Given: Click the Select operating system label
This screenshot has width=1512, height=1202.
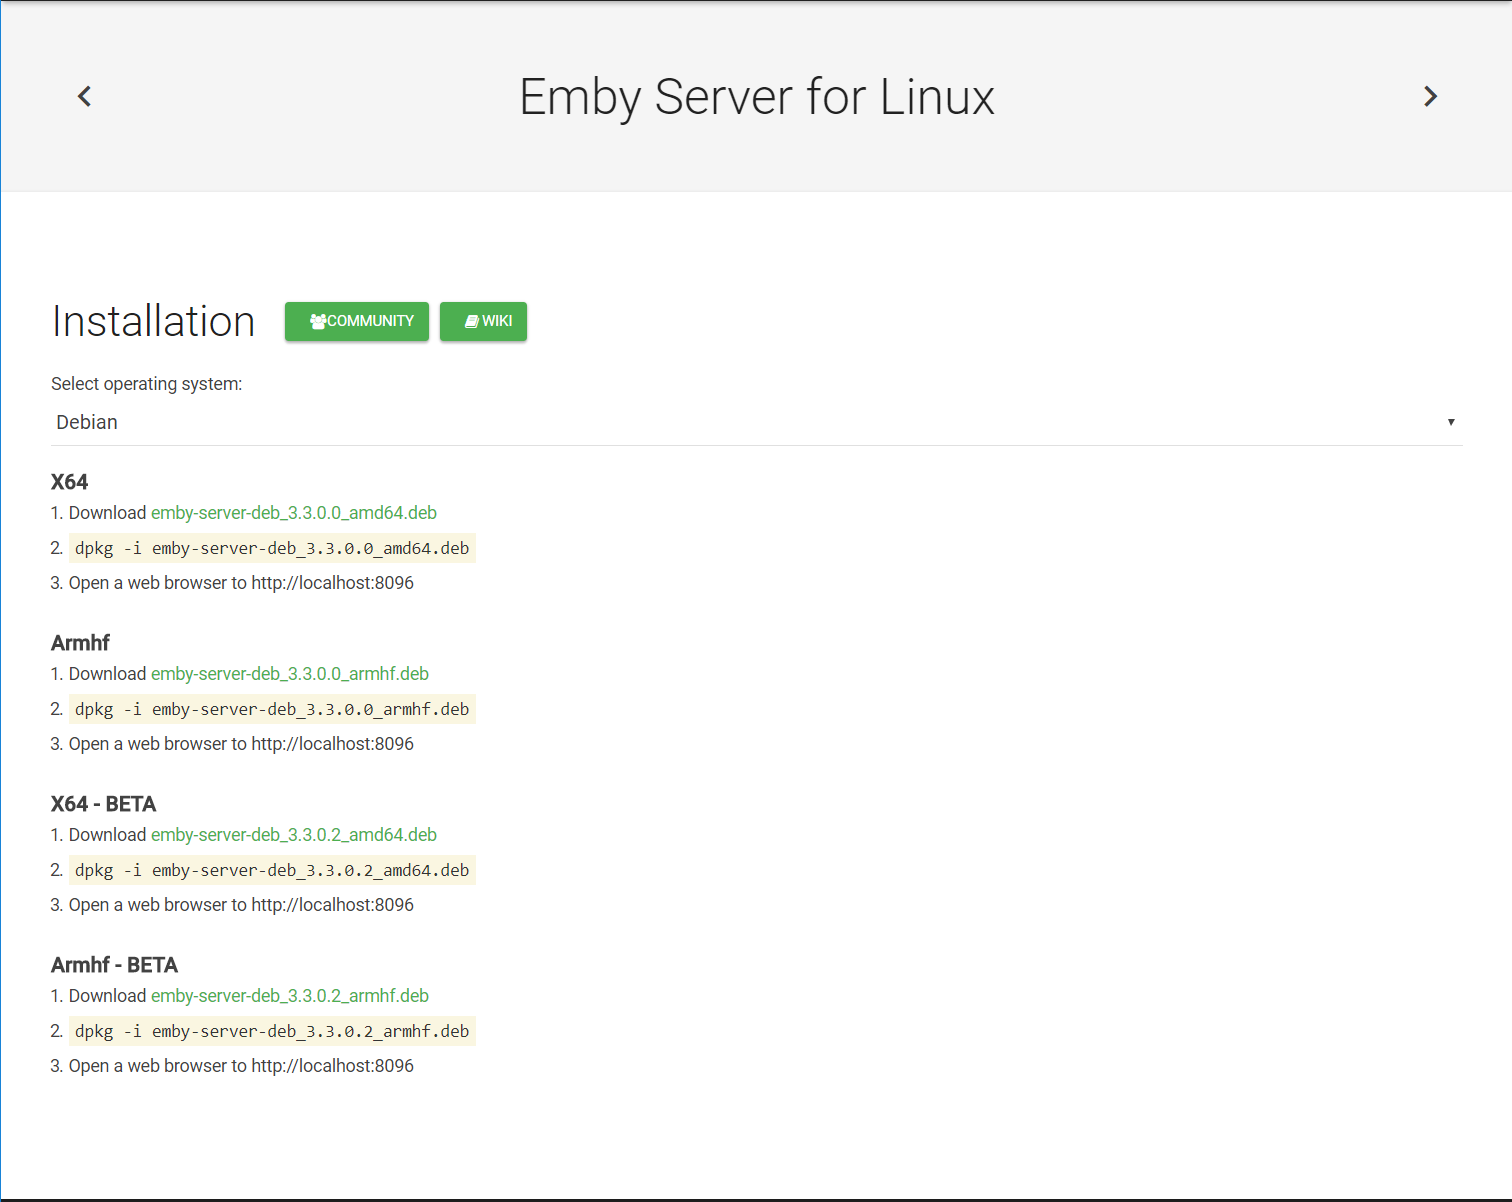Looking at the screenshot, I should click(147, 384).
